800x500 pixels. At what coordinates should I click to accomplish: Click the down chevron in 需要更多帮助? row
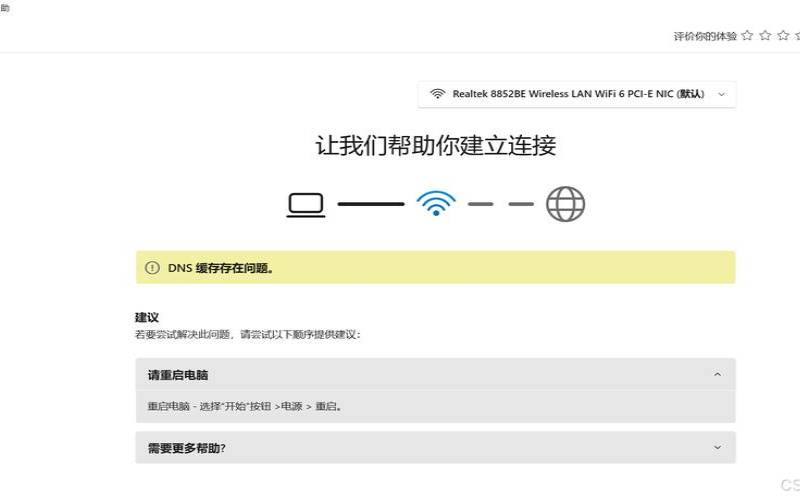tap(717, 447)
